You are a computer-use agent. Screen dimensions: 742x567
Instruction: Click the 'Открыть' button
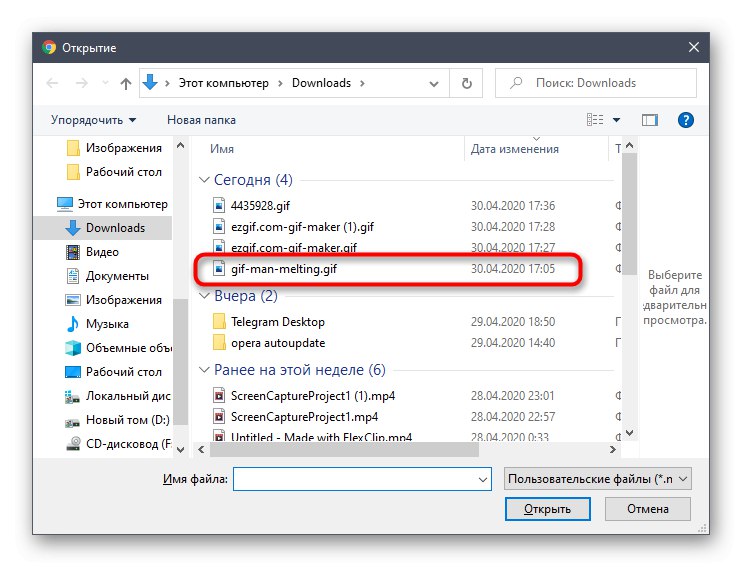pyautogui.click(x=548, y=509)
